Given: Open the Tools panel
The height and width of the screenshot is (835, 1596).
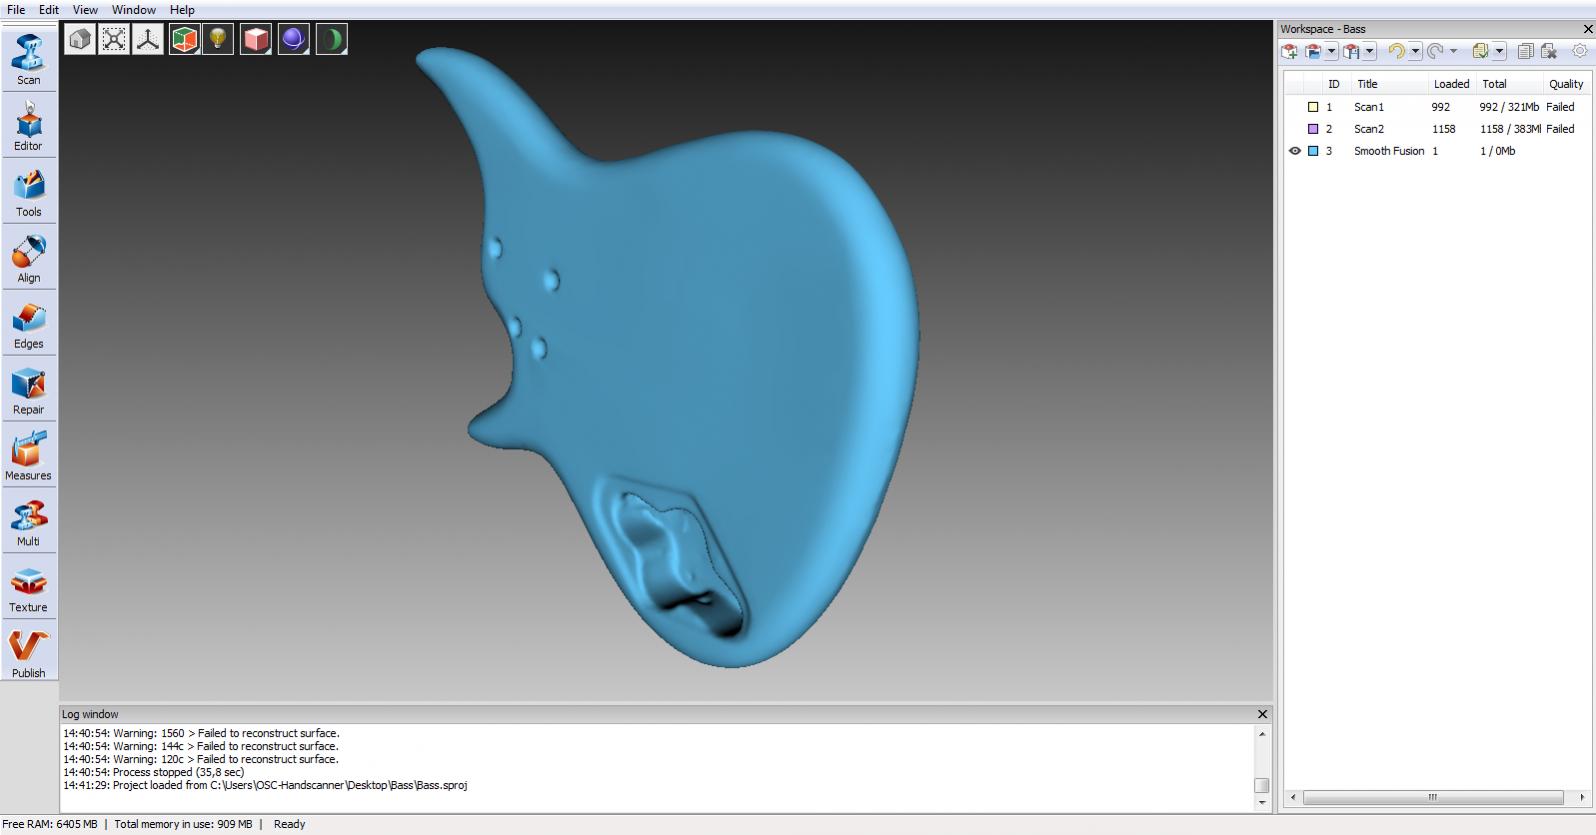Looking at the screenshot, I should click(x=28, y=192).
